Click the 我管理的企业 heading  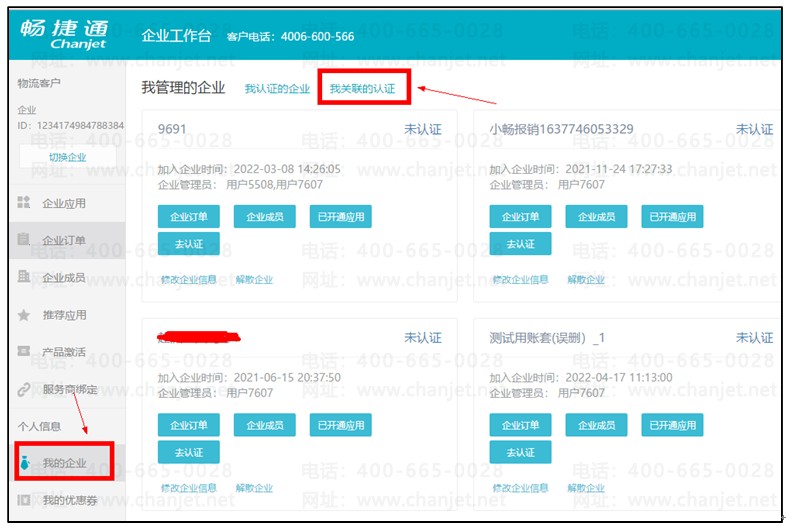click(183, 88)
